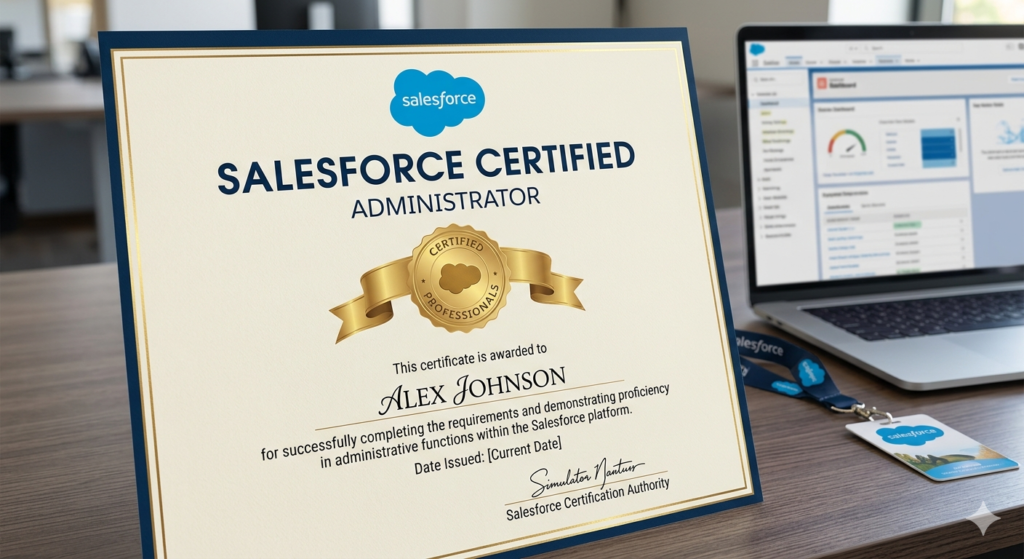Click the Salesforce cloud logo on the certificate
This screenshot has height=559, width=1024.
point(437,101)
